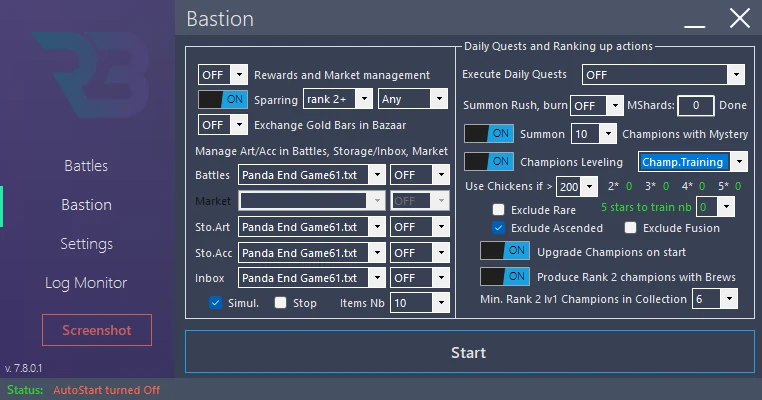Open Inbox file dropdown
Viewport: 762px width, 400px height.
pyautogui.click(x=312, y=278)
